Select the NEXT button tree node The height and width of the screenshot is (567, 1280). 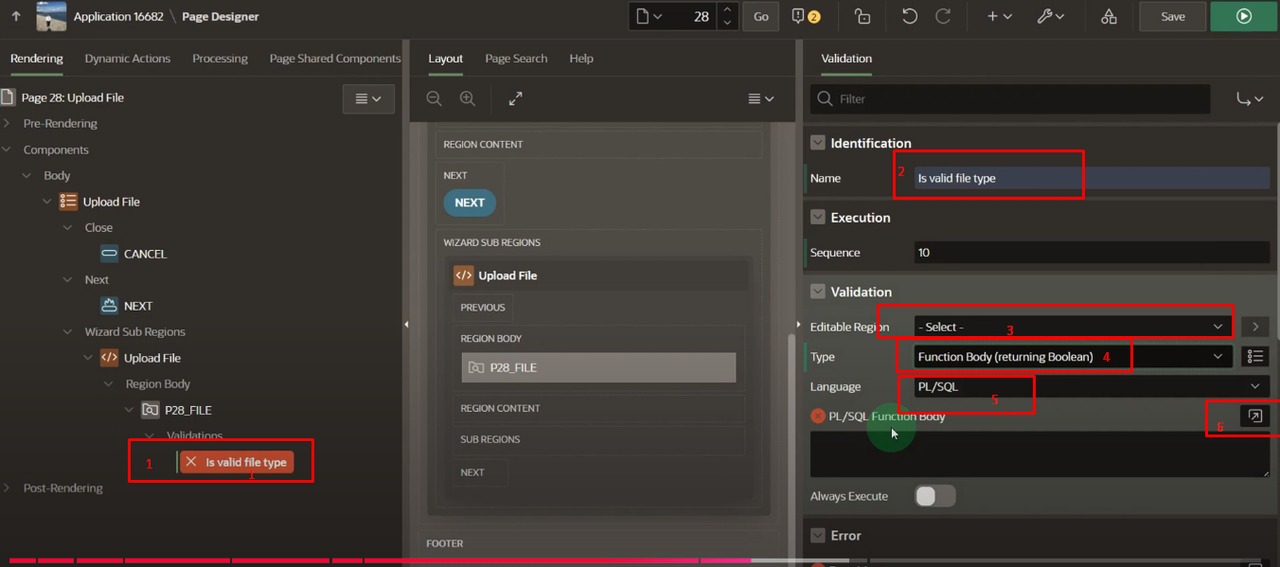pos(138,306)
